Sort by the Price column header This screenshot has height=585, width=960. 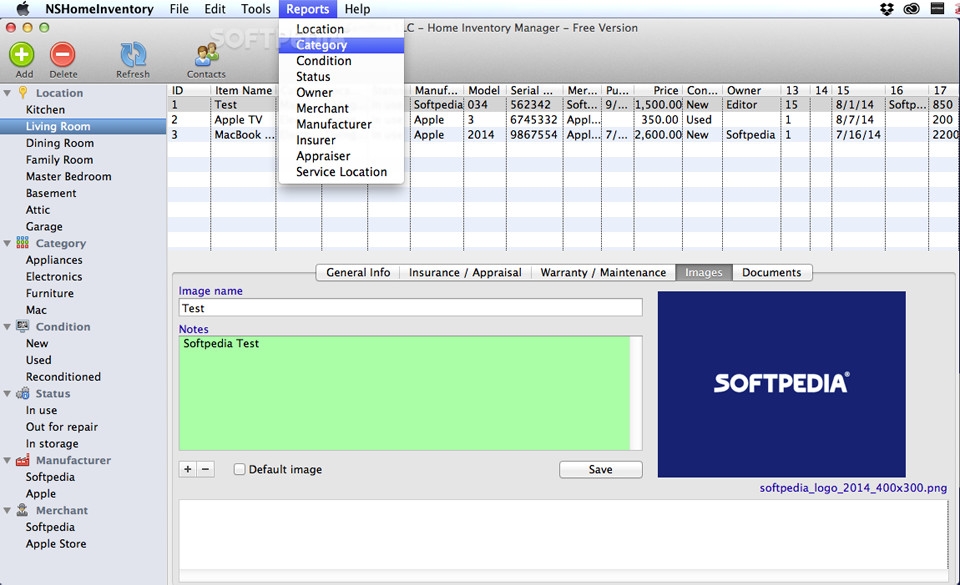pyautogui.click(x=658, y=90)
